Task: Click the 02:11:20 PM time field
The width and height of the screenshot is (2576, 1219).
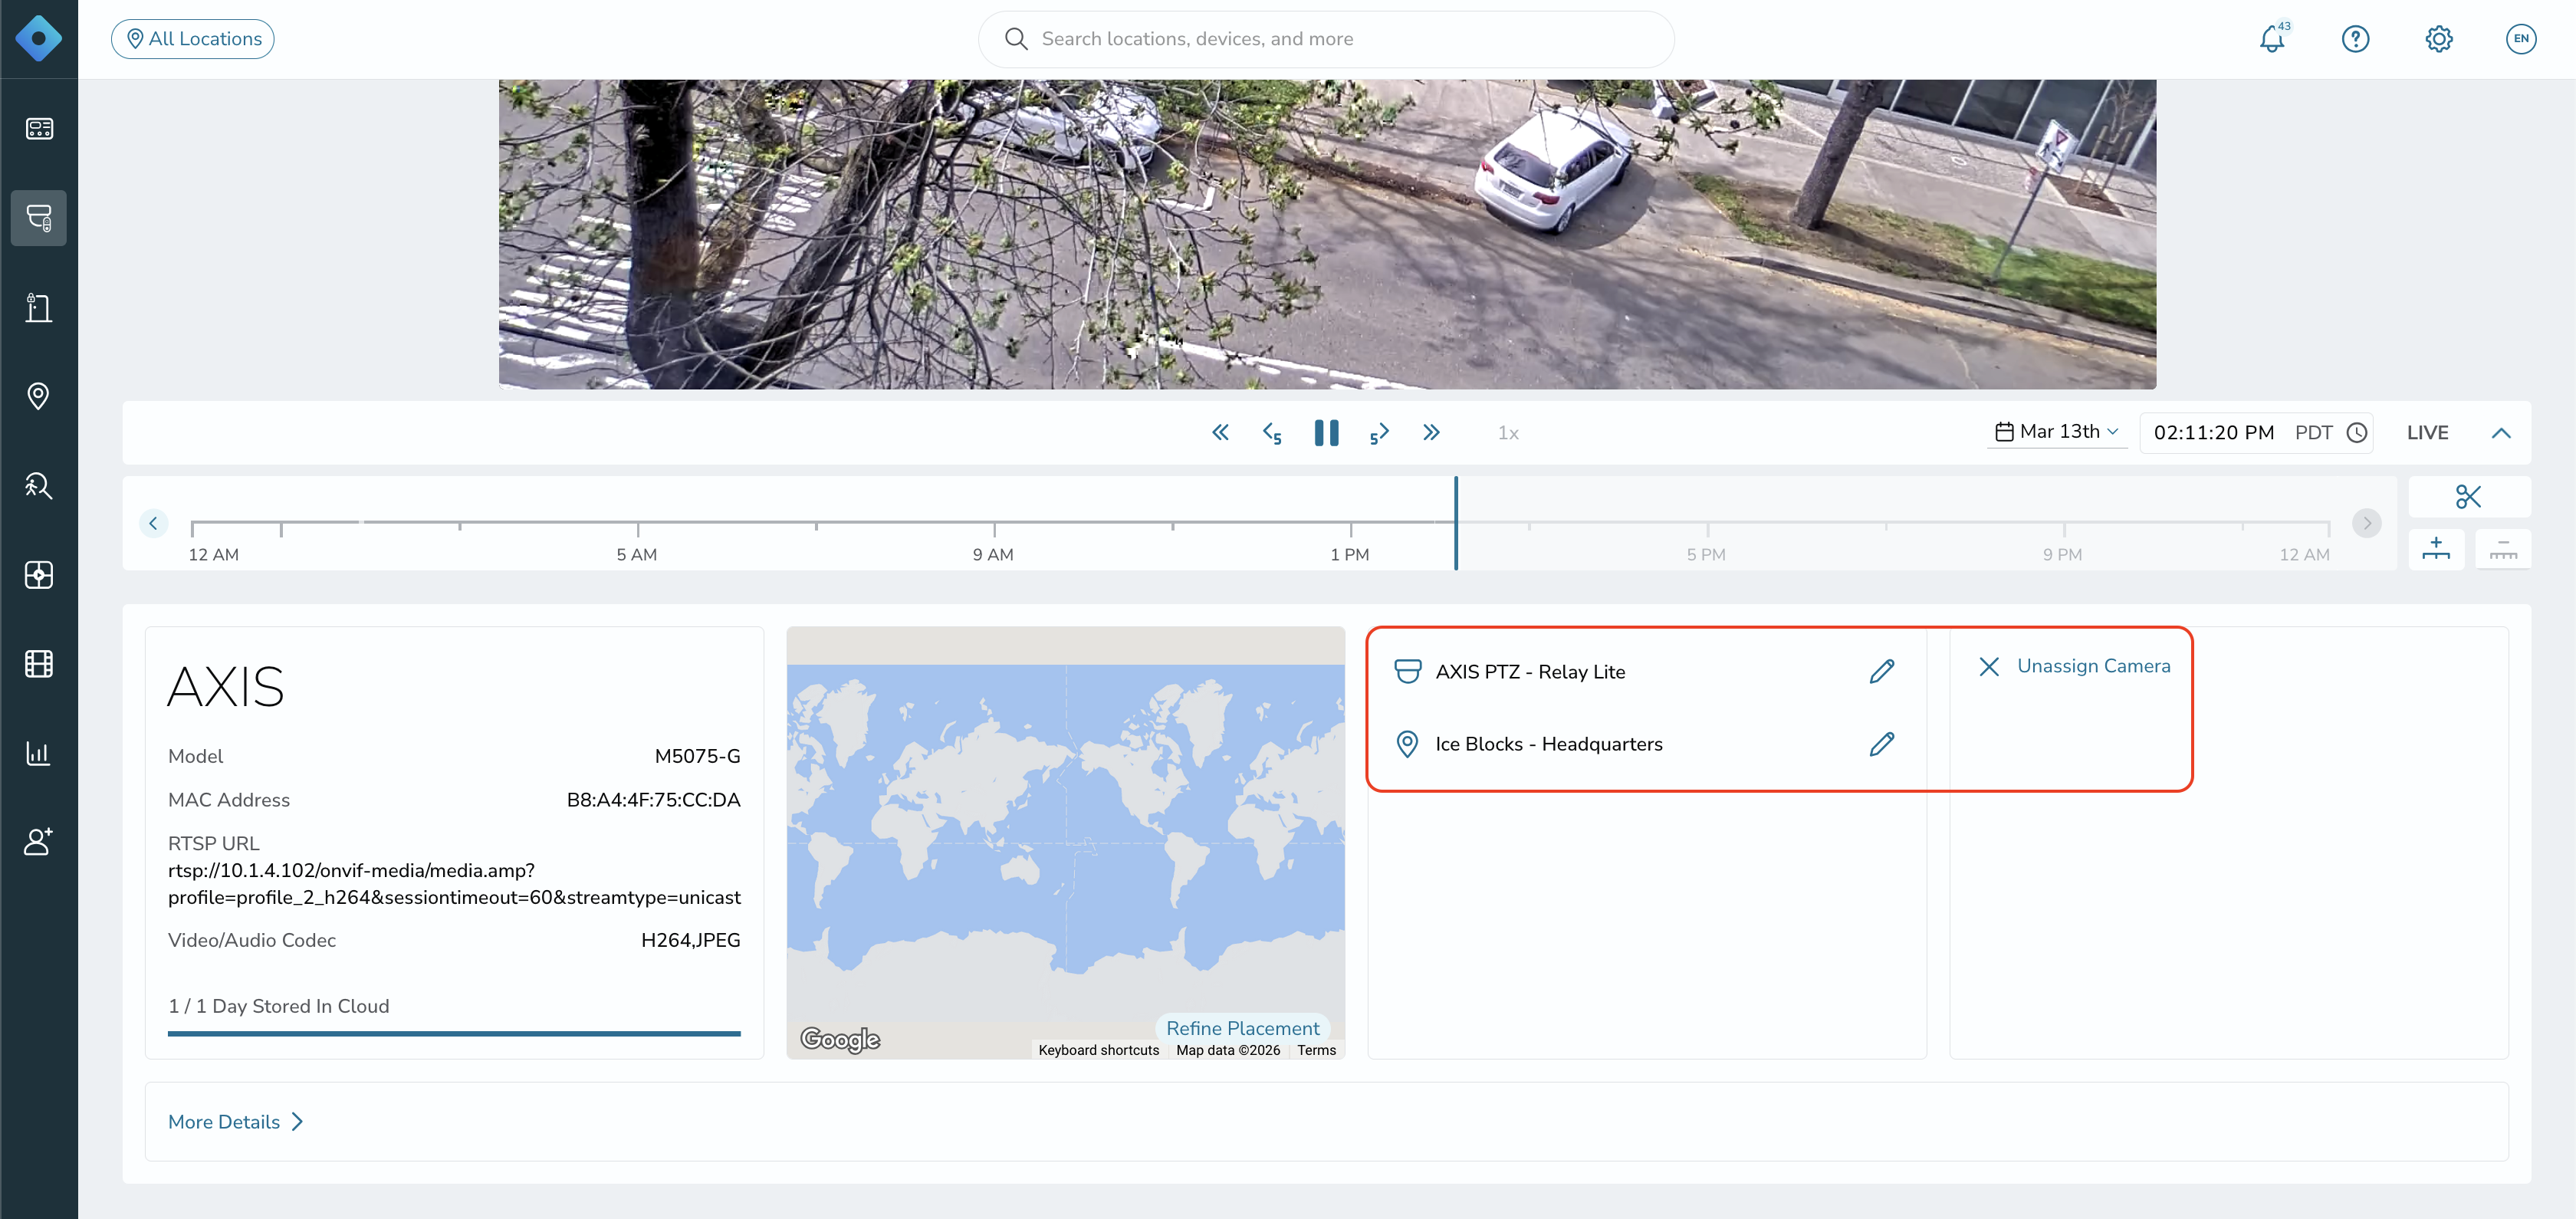Action: coord(2214,433)
